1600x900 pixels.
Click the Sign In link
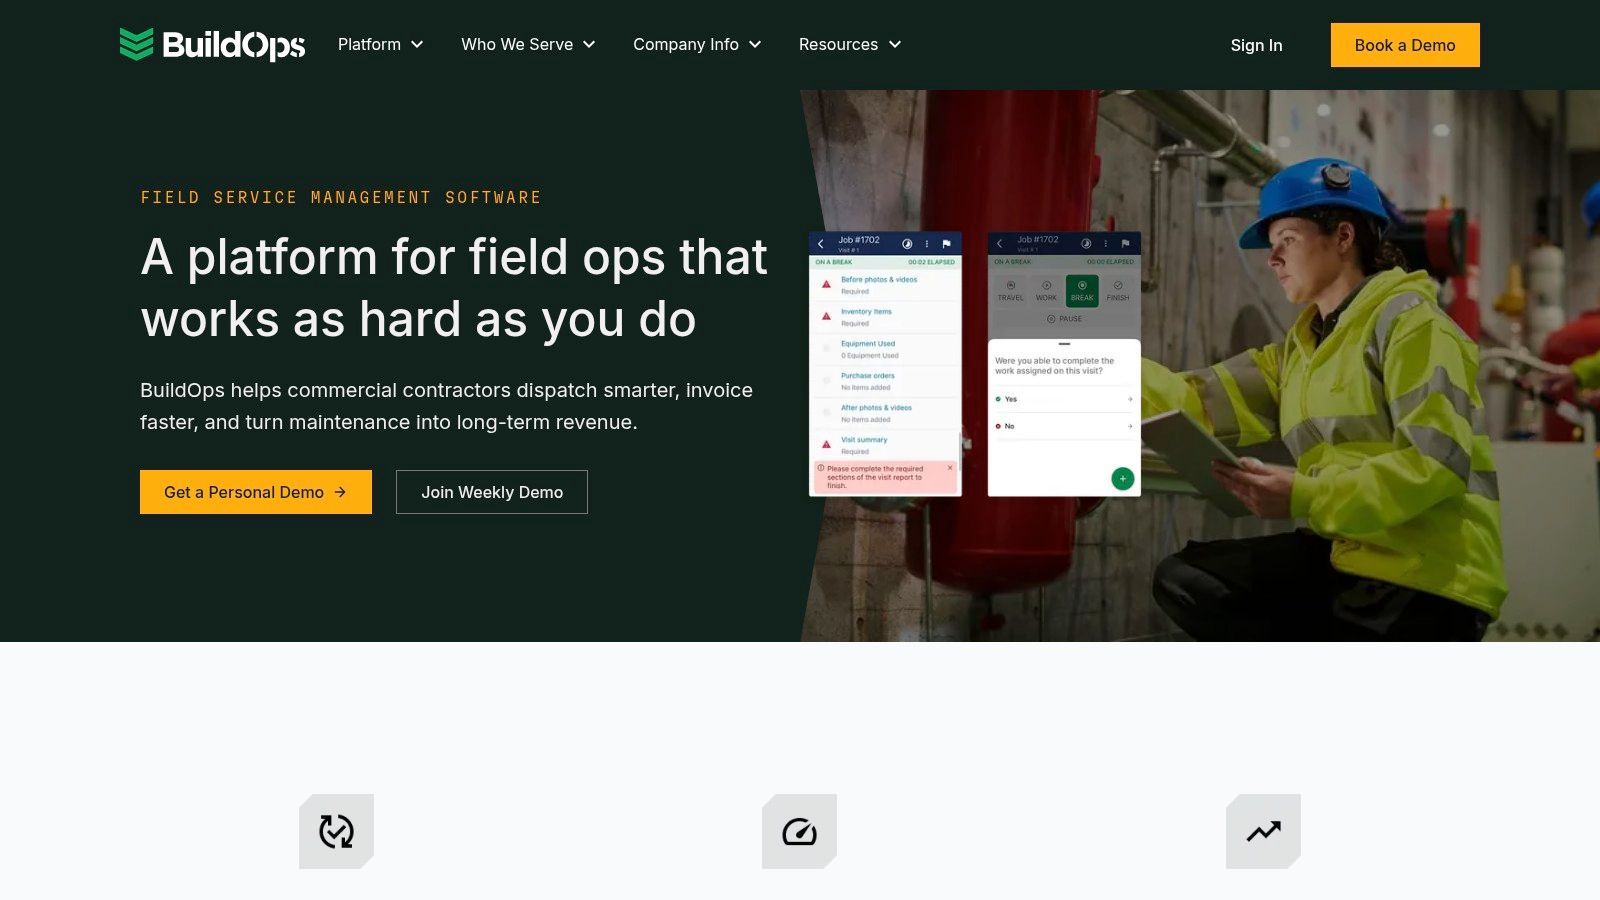pyautogui.click(x=1256, y=45)
